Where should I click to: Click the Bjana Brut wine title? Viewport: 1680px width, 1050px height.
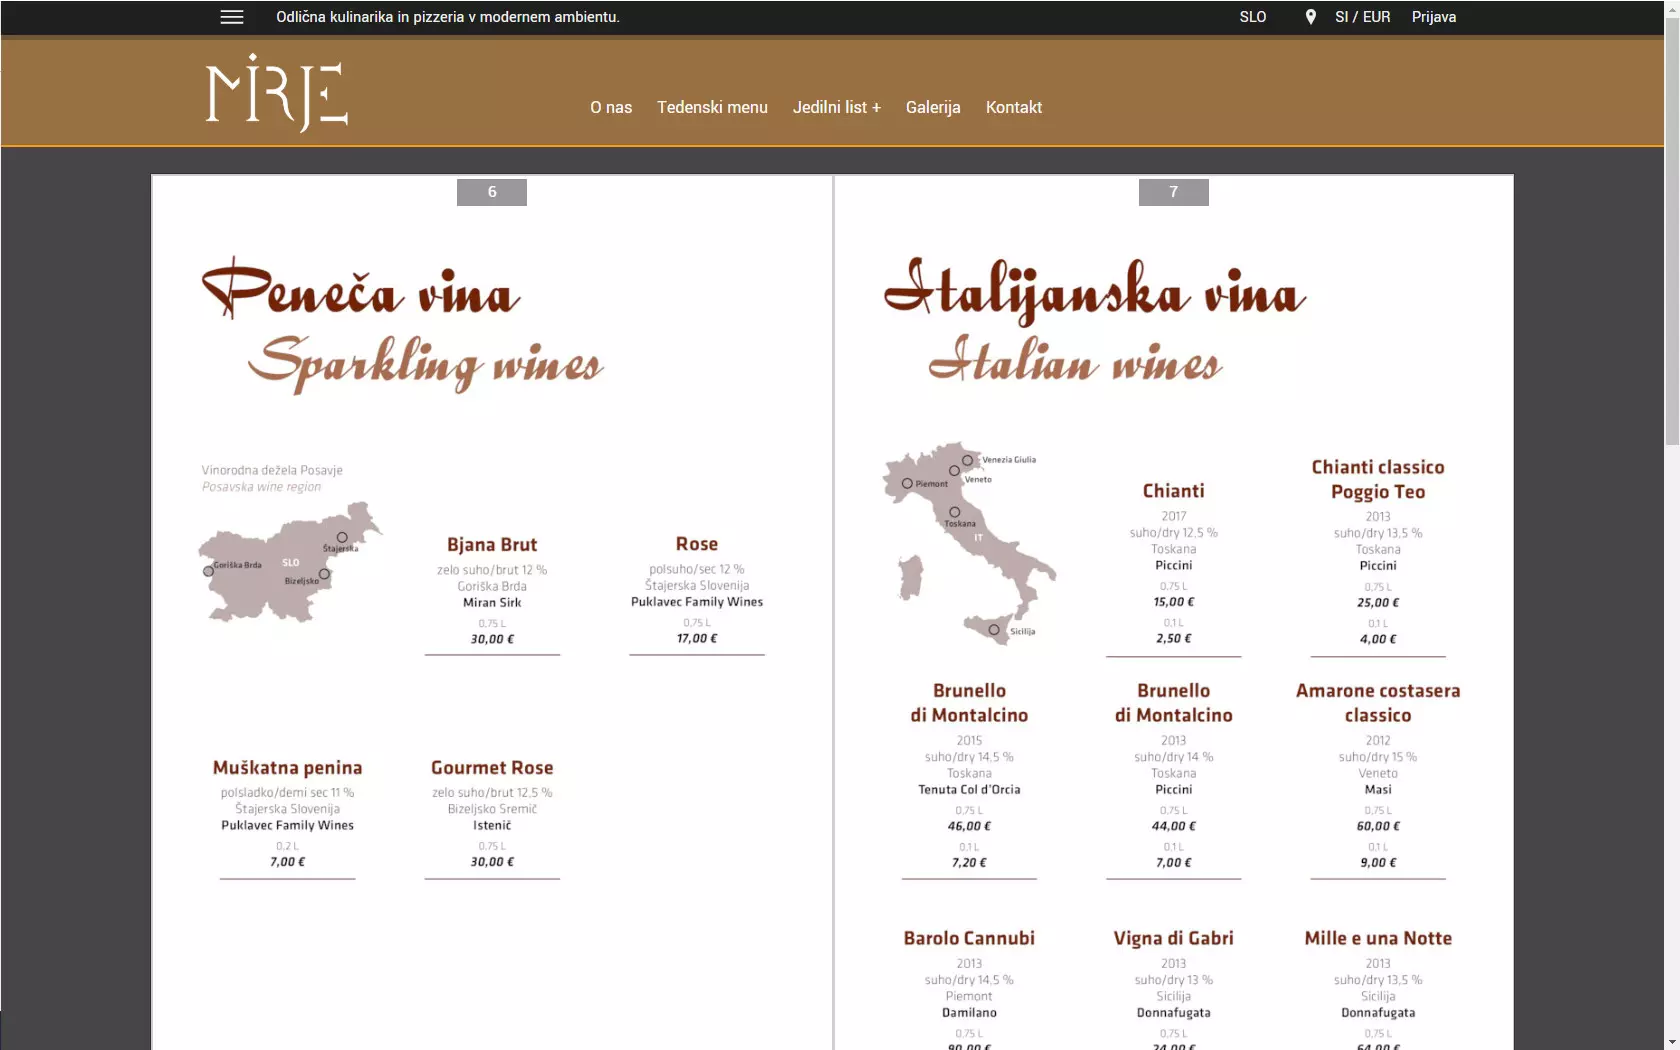tap(492, 545)
